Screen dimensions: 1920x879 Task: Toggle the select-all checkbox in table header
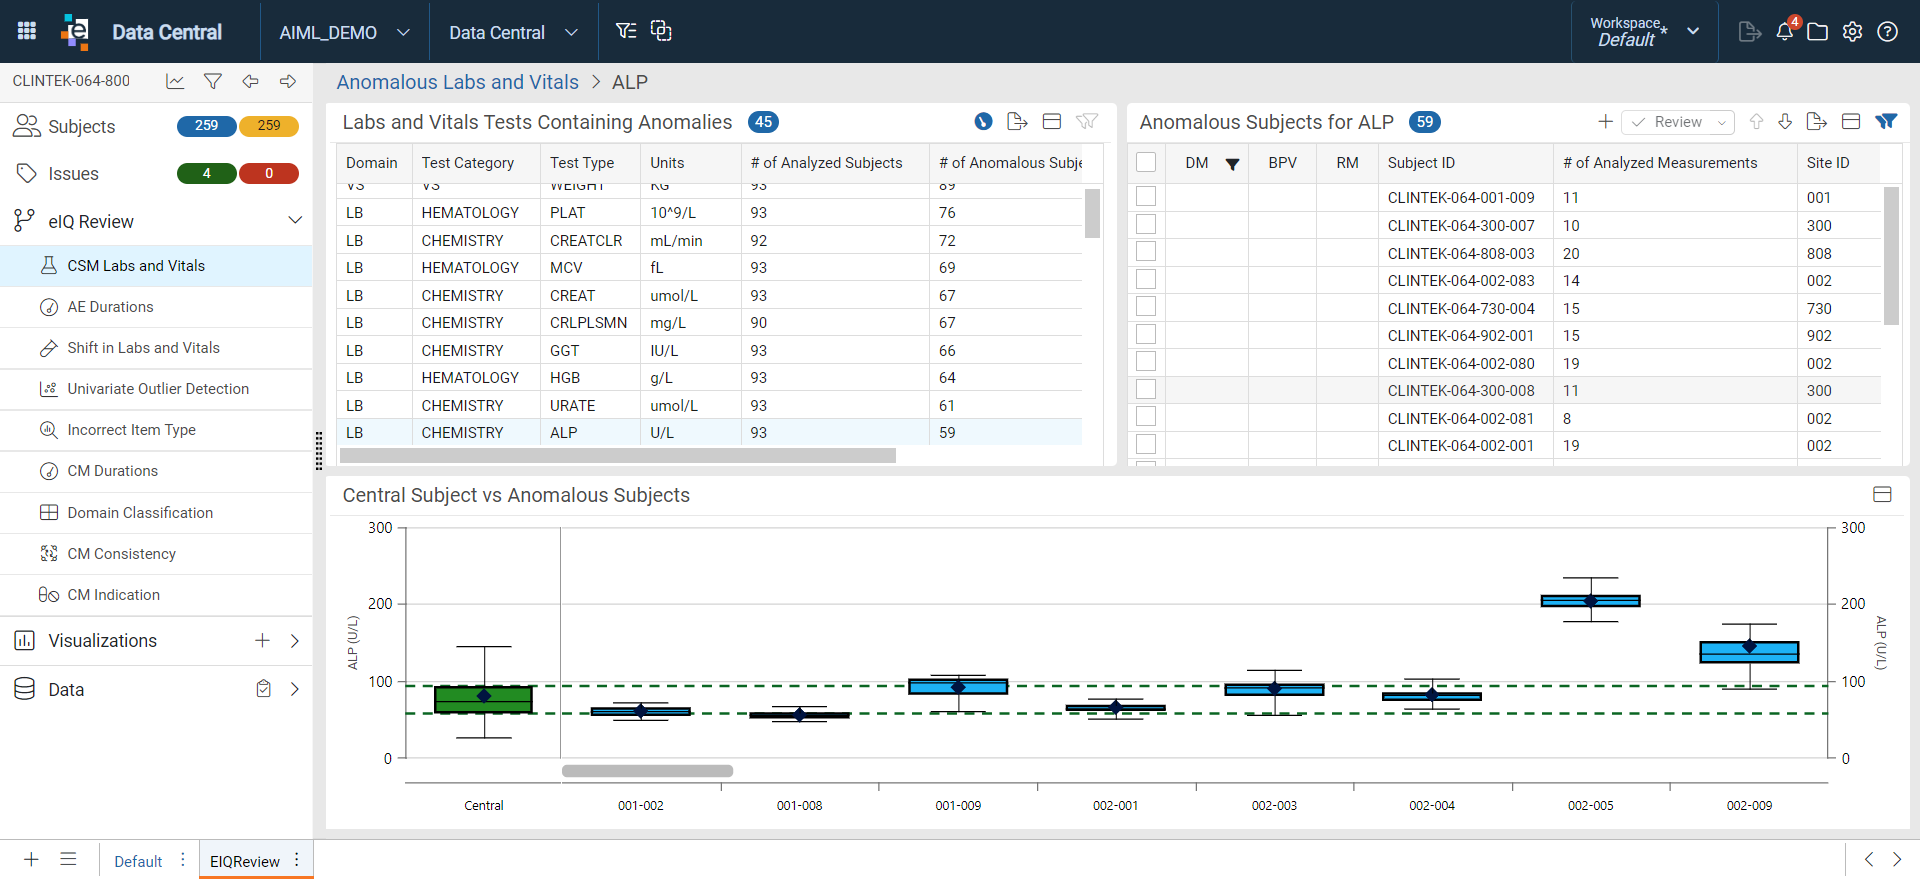[1146, 162]
